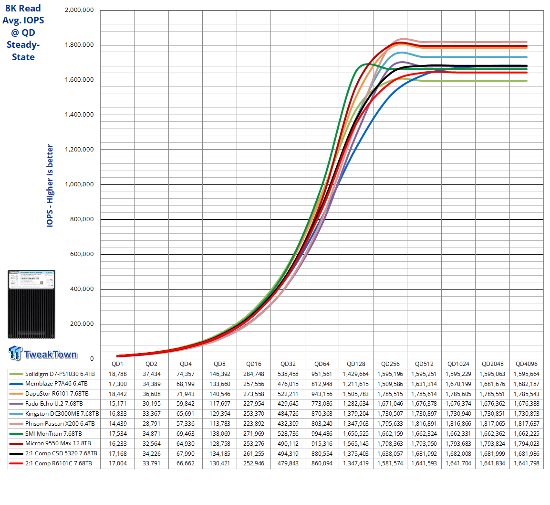Click the Solidigm QD1 value 18,788
Viewport: 550px width, 505px height.
118,374
